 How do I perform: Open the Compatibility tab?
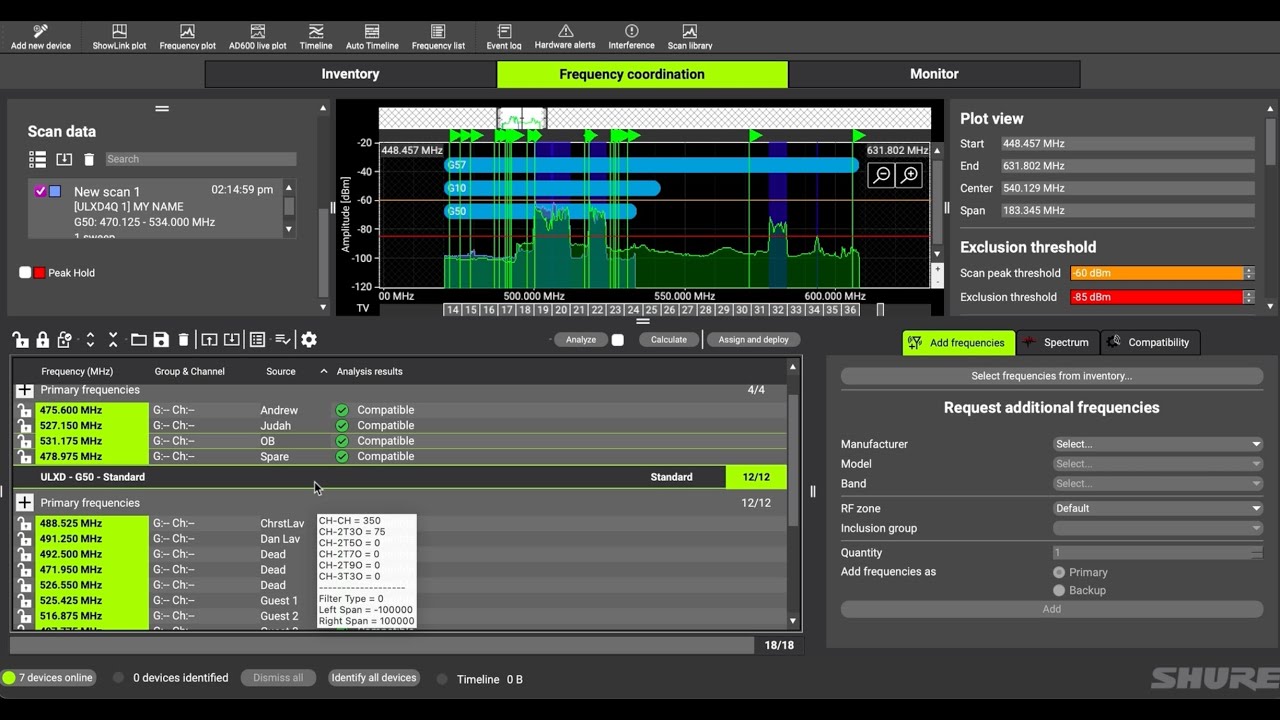click(1150, 343)
